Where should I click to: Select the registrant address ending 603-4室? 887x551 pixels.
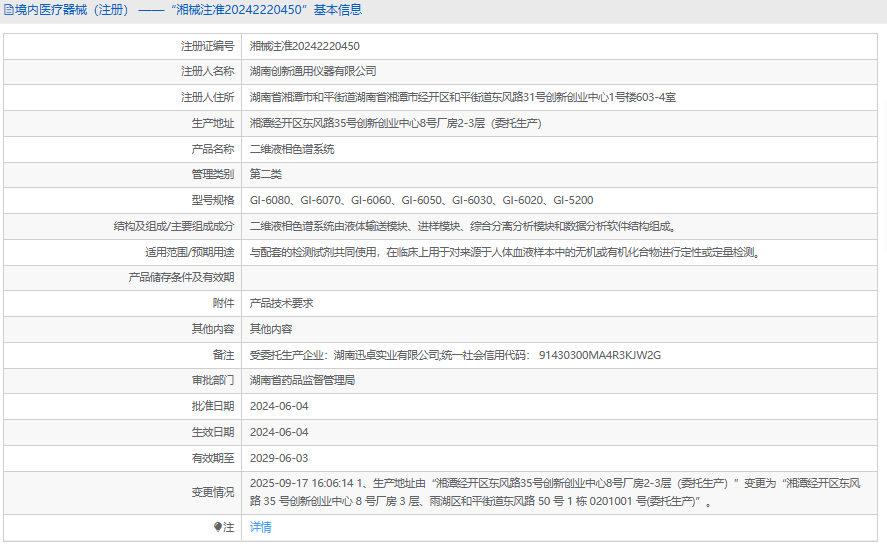click(x=463, y=97)
